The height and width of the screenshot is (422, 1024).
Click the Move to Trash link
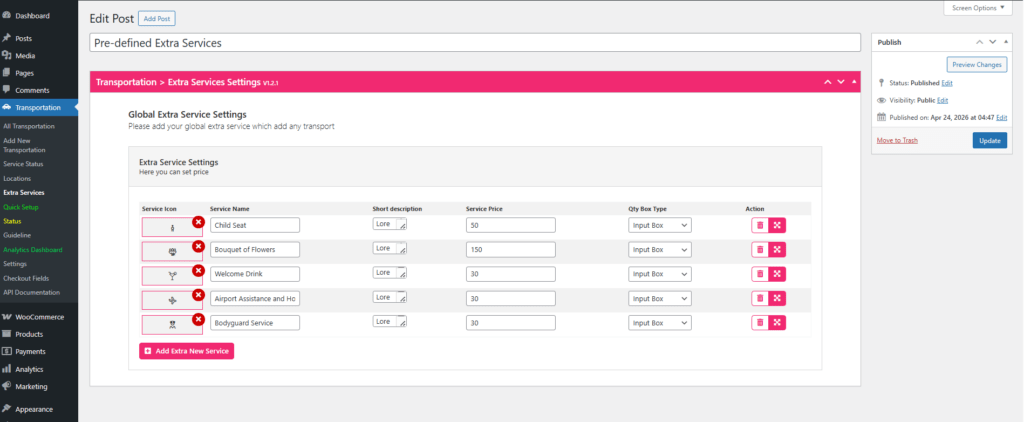pos(897,140)
